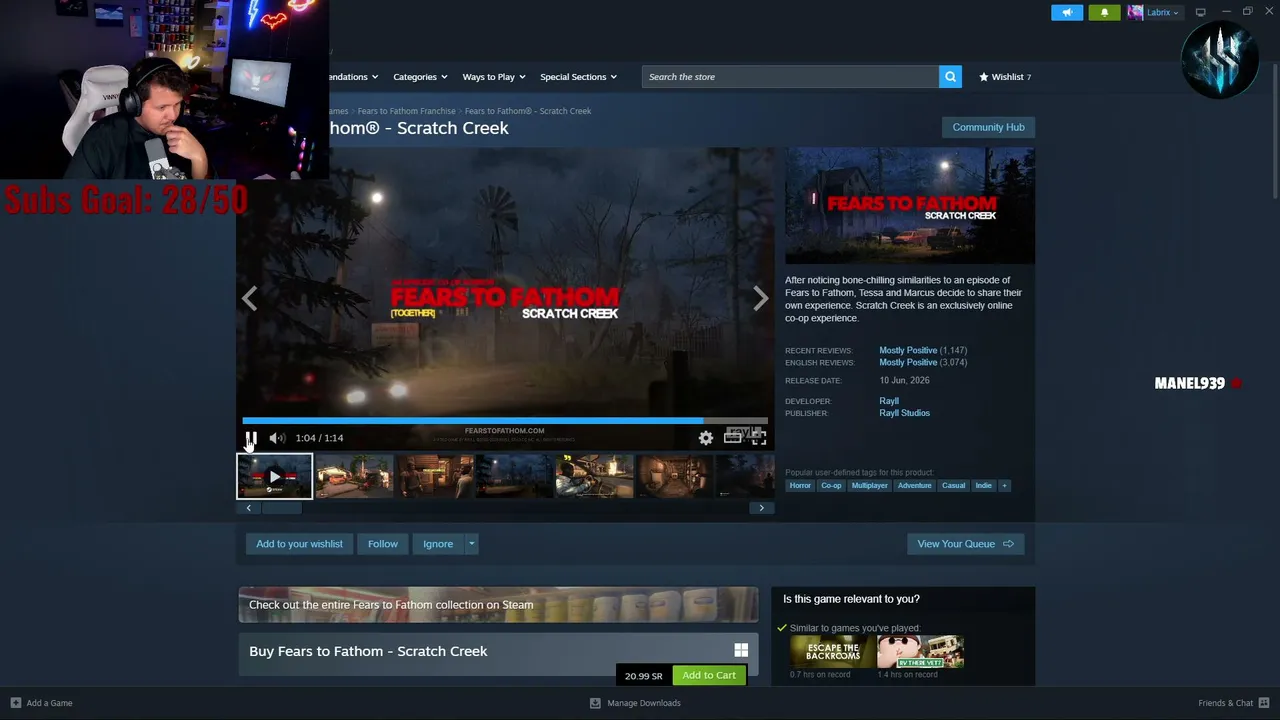Open RV There Yet similar game
The image size is (1280, 720).
tap(921, 652)
